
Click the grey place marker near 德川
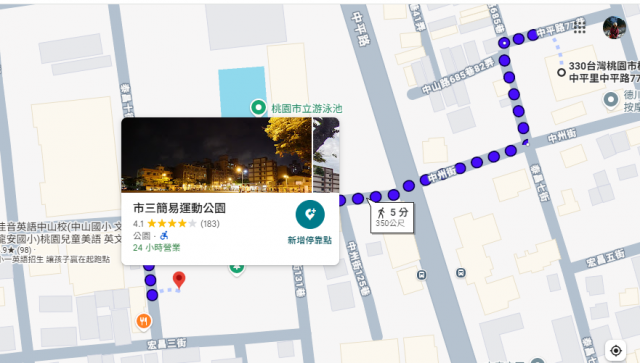[x=611, y=100]
